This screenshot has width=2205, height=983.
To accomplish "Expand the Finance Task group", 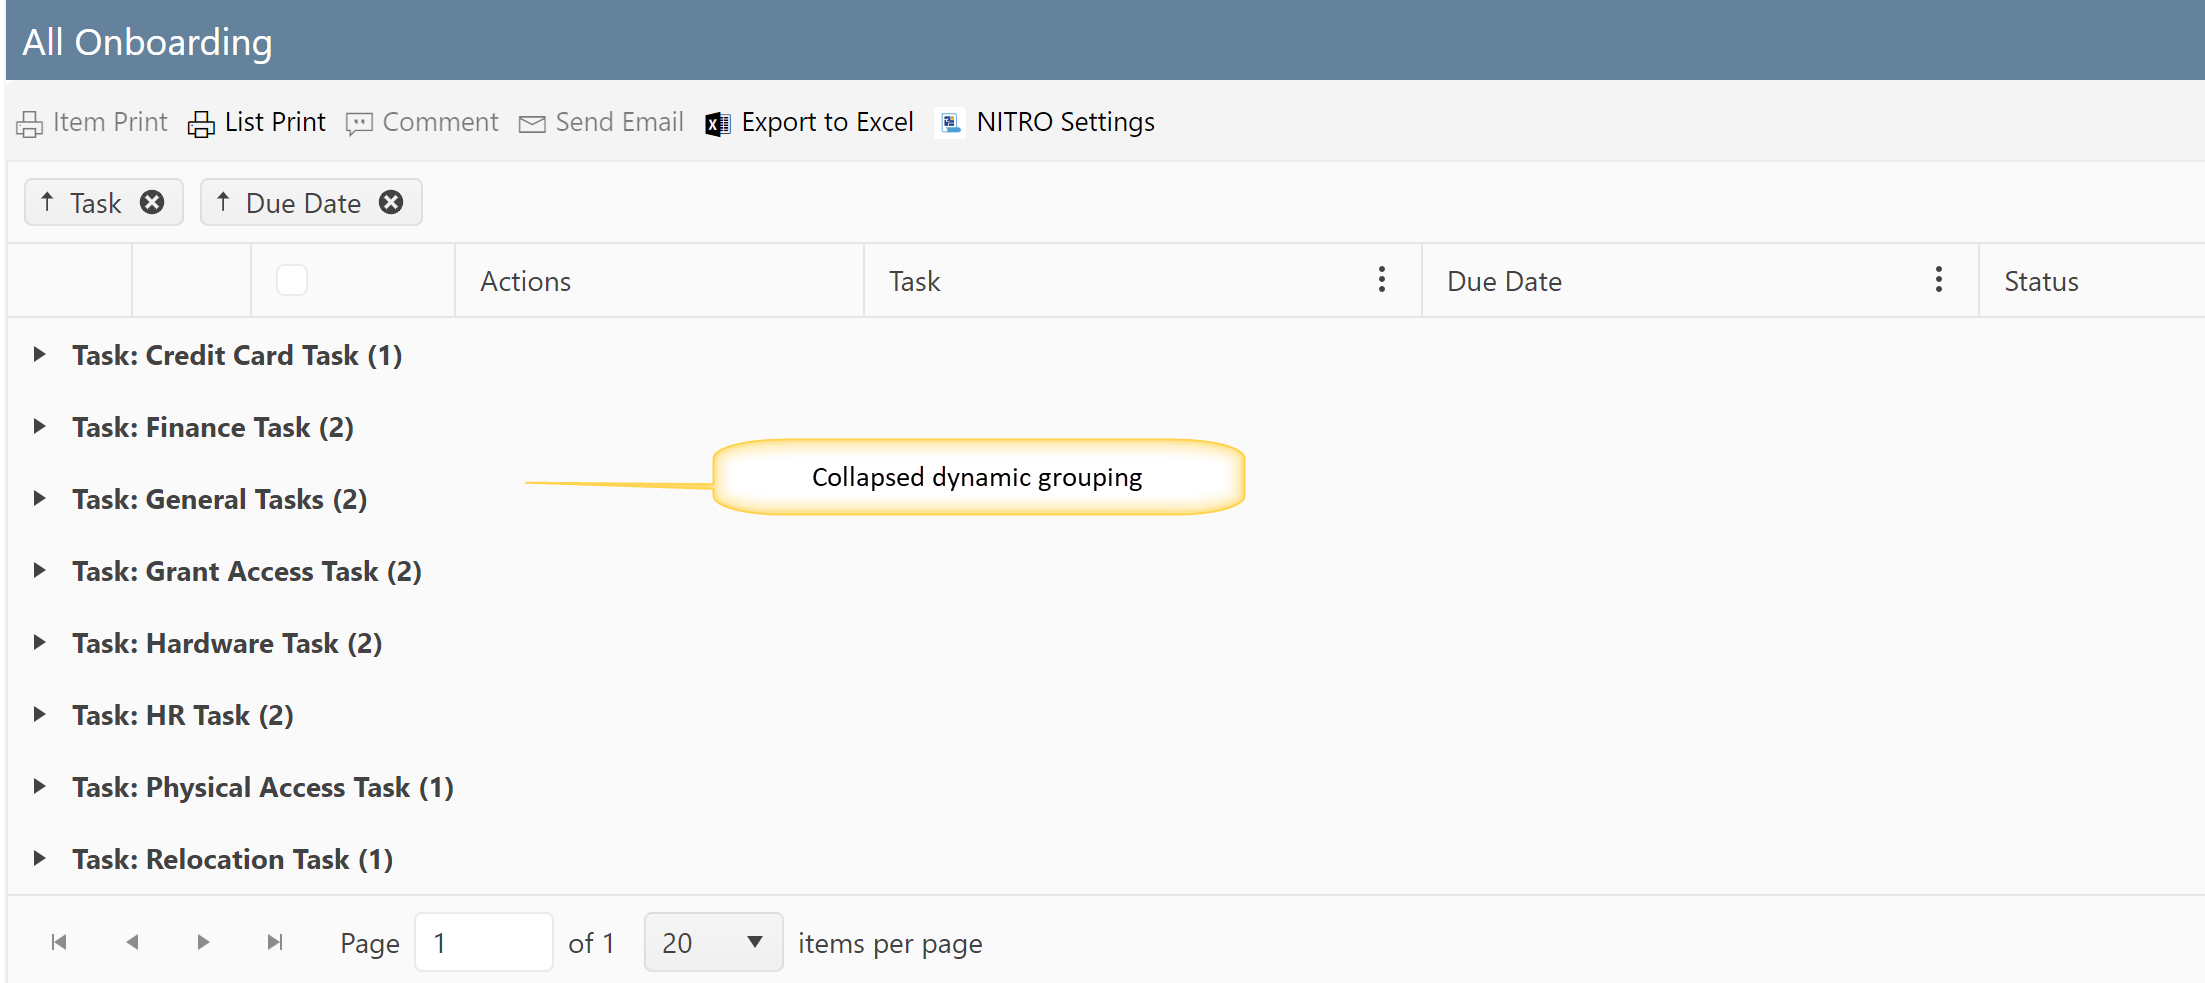I will (39, 426).
